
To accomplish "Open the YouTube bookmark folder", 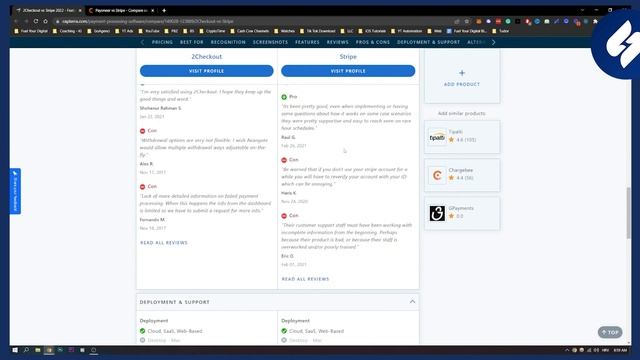I will (x=149, y=31).
